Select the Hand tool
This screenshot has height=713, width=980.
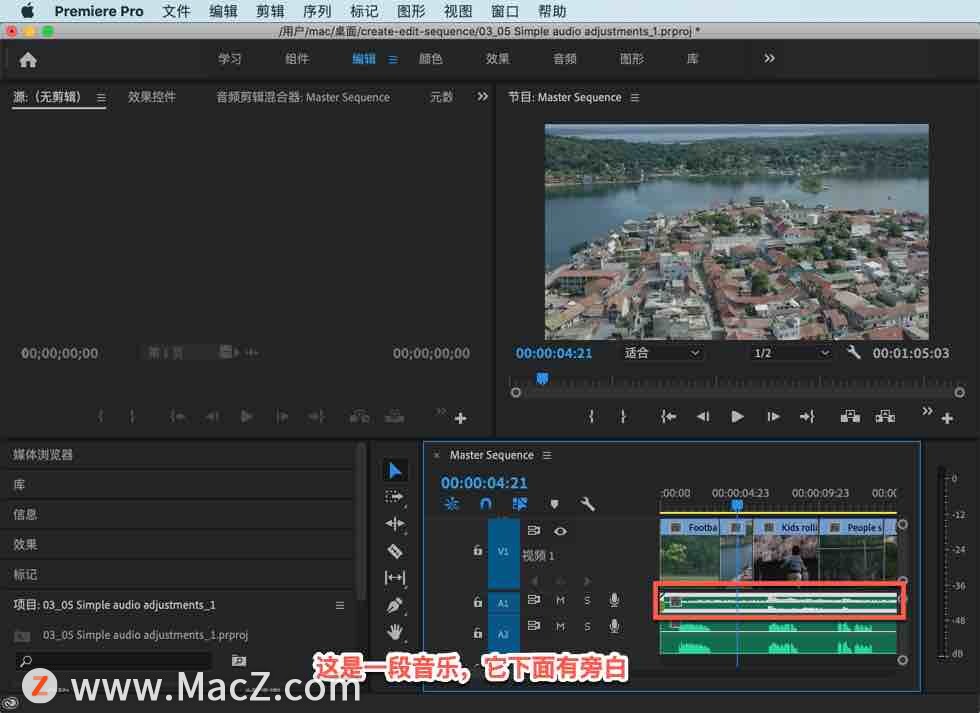pos(395,632)
